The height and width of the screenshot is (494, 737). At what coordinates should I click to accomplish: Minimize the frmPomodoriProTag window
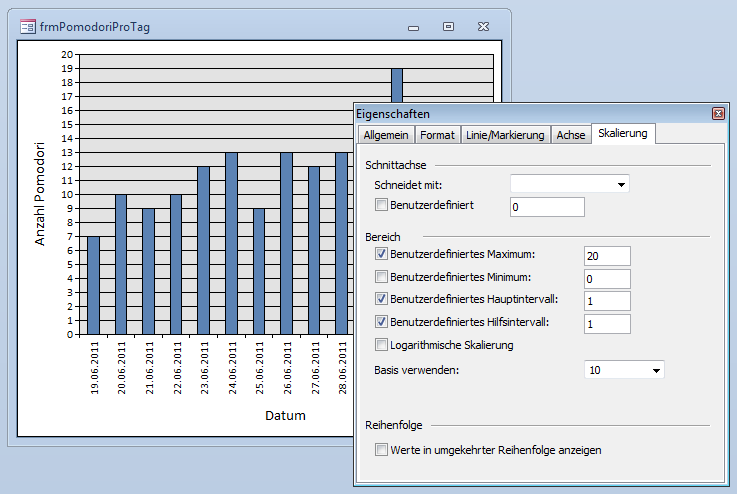pyautogui.click(x=413, y=26)
